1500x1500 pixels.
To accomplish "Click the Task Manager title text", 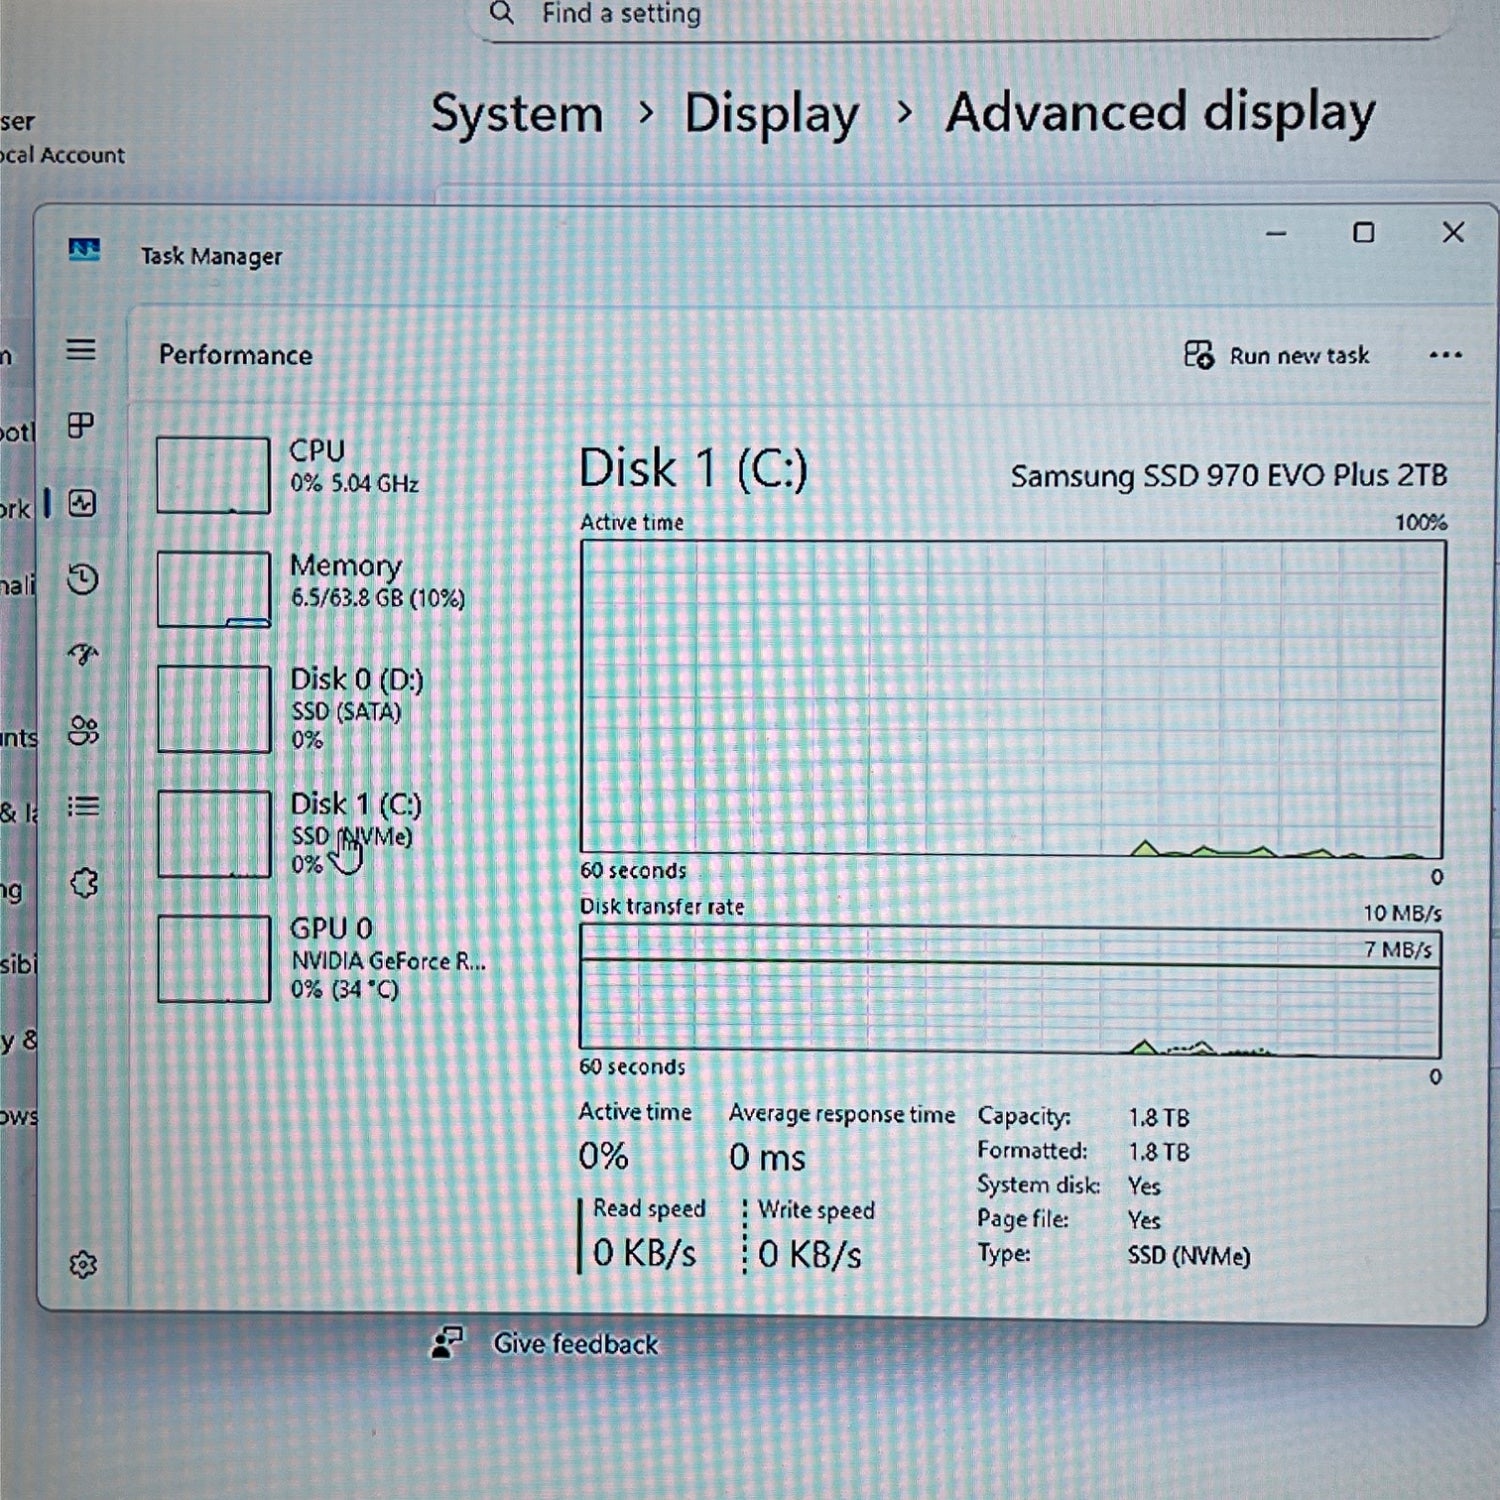I will (x=211, y=256).
